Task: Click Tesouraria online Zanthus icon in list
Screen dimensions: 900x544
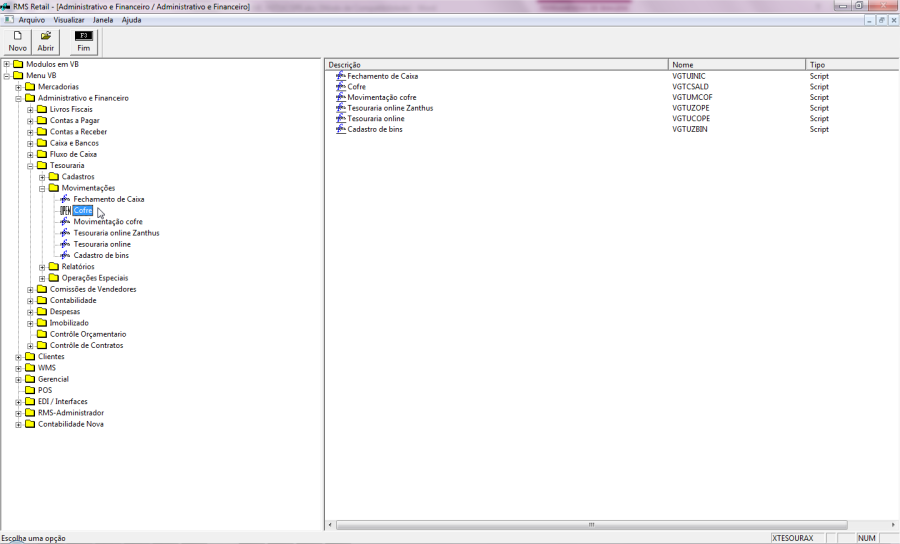Action: 341,108
